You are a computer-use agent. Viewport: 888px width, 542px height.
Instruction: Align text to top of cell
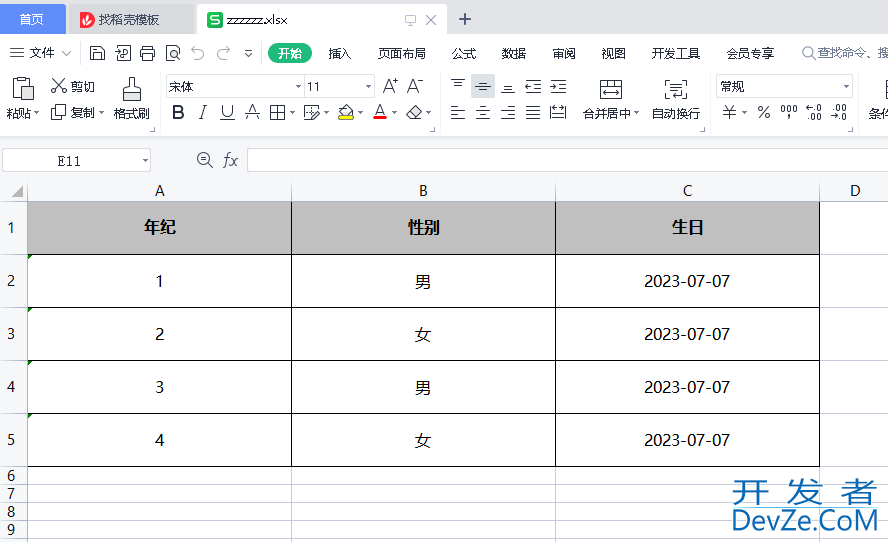tap(458, 86)
